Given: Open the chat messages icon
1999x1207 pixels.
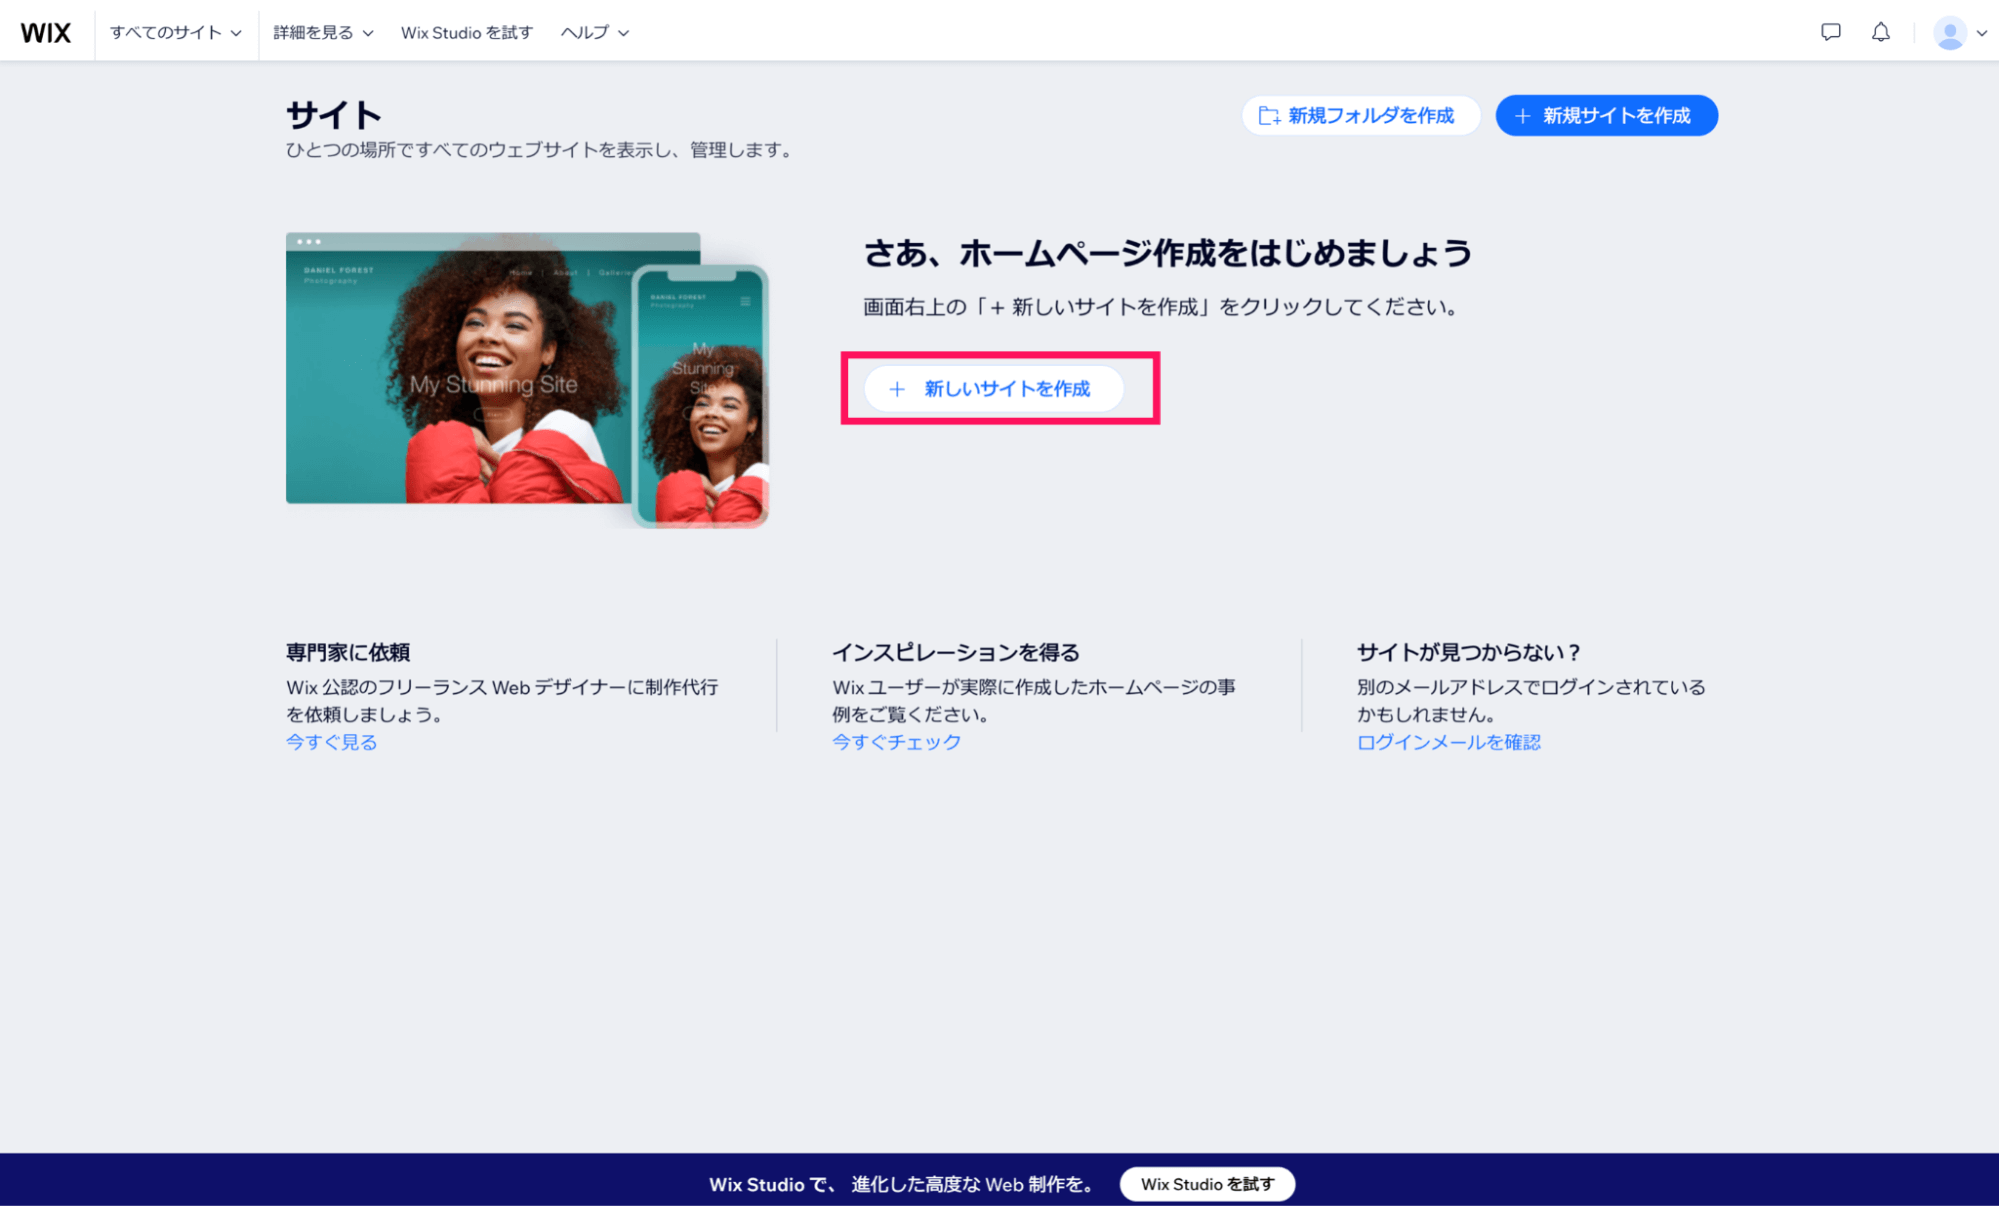Looking at the screenshot, I should point(1830,31).
